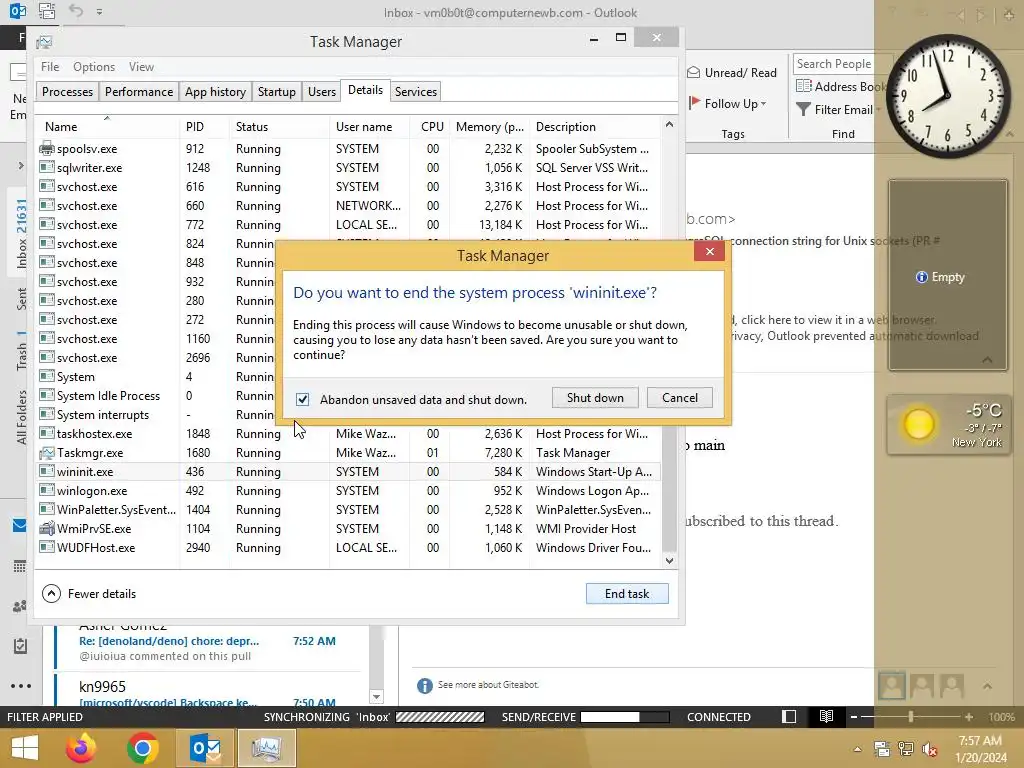Viewport: 1024px width, 768px height.
Task: Uncheck Abandon unsaved data and shut down
Action: [x=302, y=399]
